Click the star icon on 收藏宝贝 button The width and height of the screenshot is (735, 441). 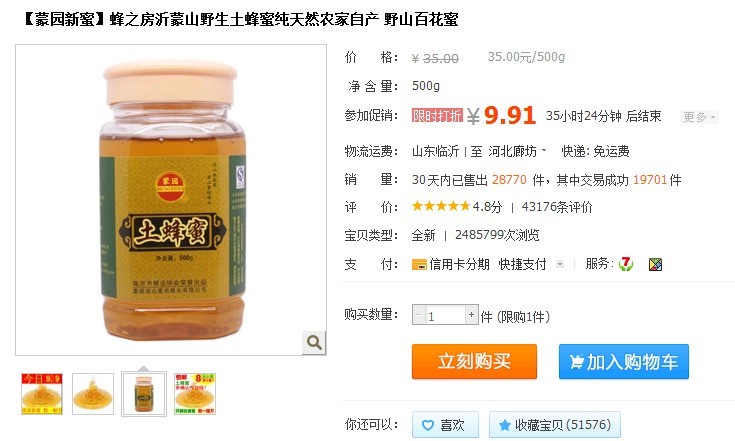[505, 426]
